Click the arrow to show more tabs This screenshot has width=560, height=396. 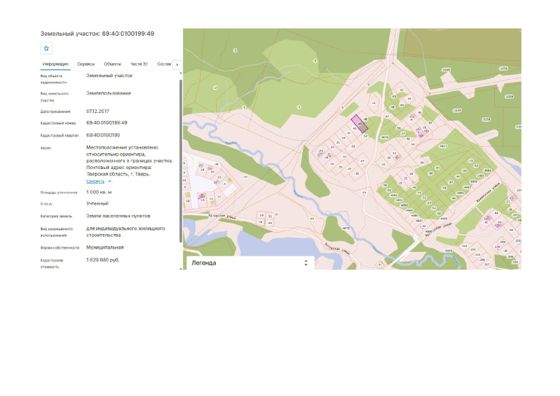[x=177, y=65]
